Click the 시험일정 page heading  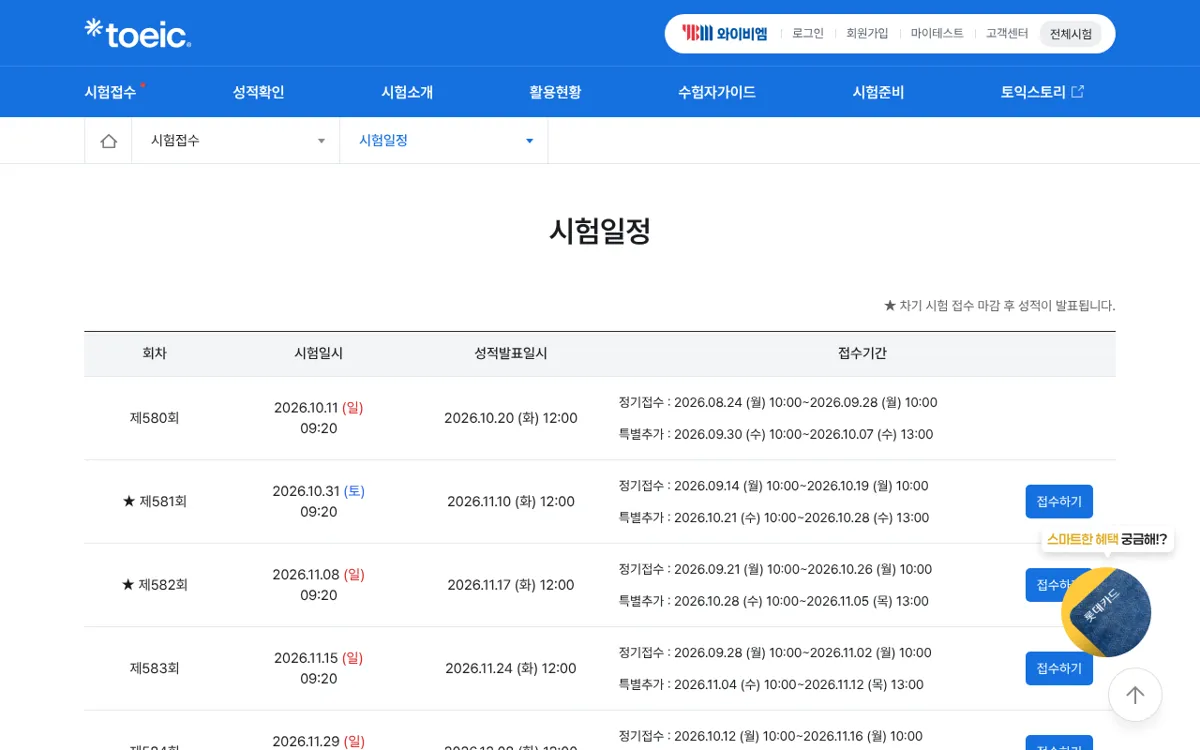click(600, 231)
